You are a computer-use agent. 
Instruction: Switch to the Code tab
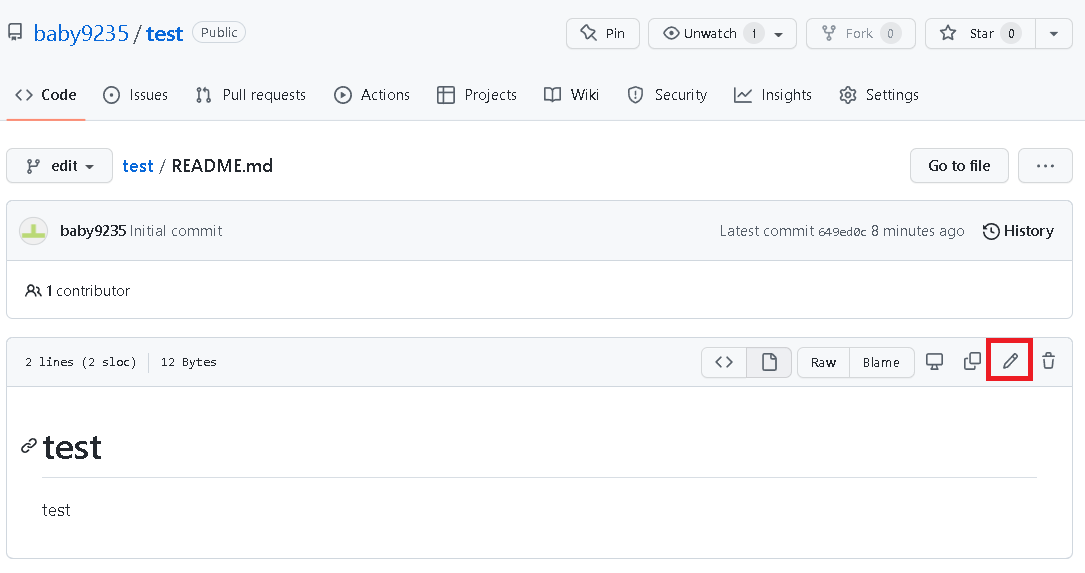click(x=46, y=95)
